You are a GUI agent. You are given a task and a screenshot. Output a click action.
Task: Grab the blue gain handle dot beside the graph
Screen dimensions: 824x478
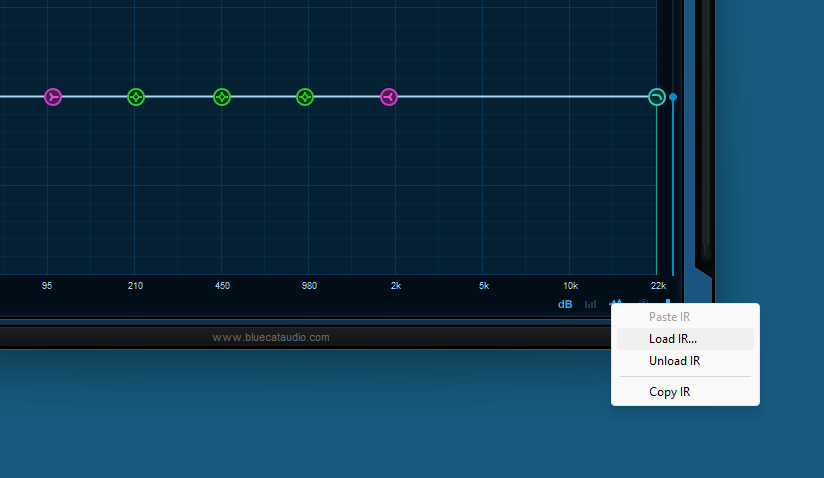click(x=673, y=97)
